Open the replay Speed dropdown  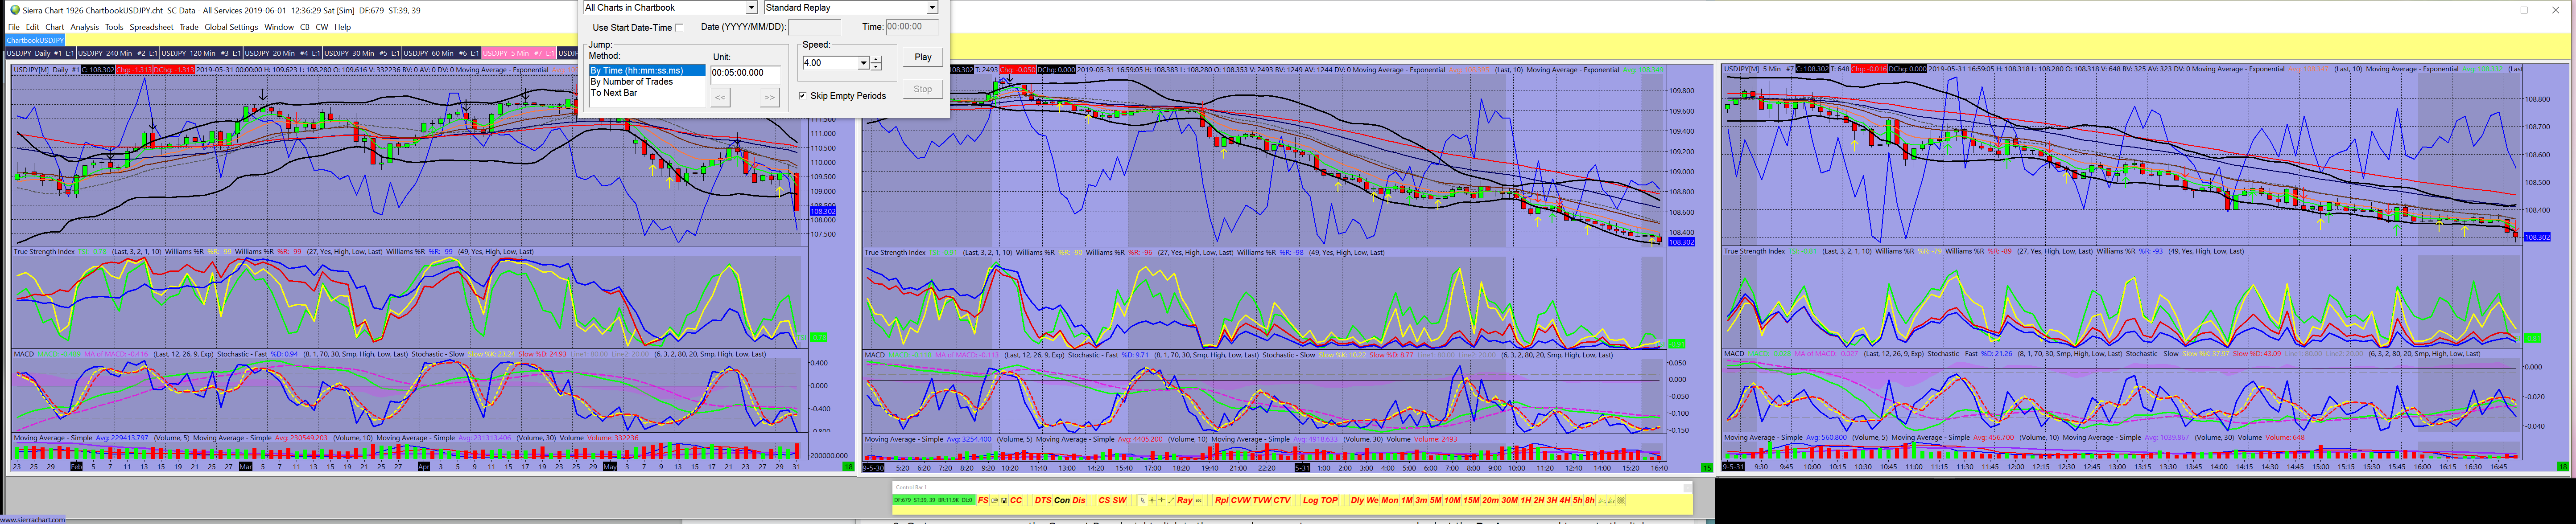pyautogui.click(x=863, y=63)
